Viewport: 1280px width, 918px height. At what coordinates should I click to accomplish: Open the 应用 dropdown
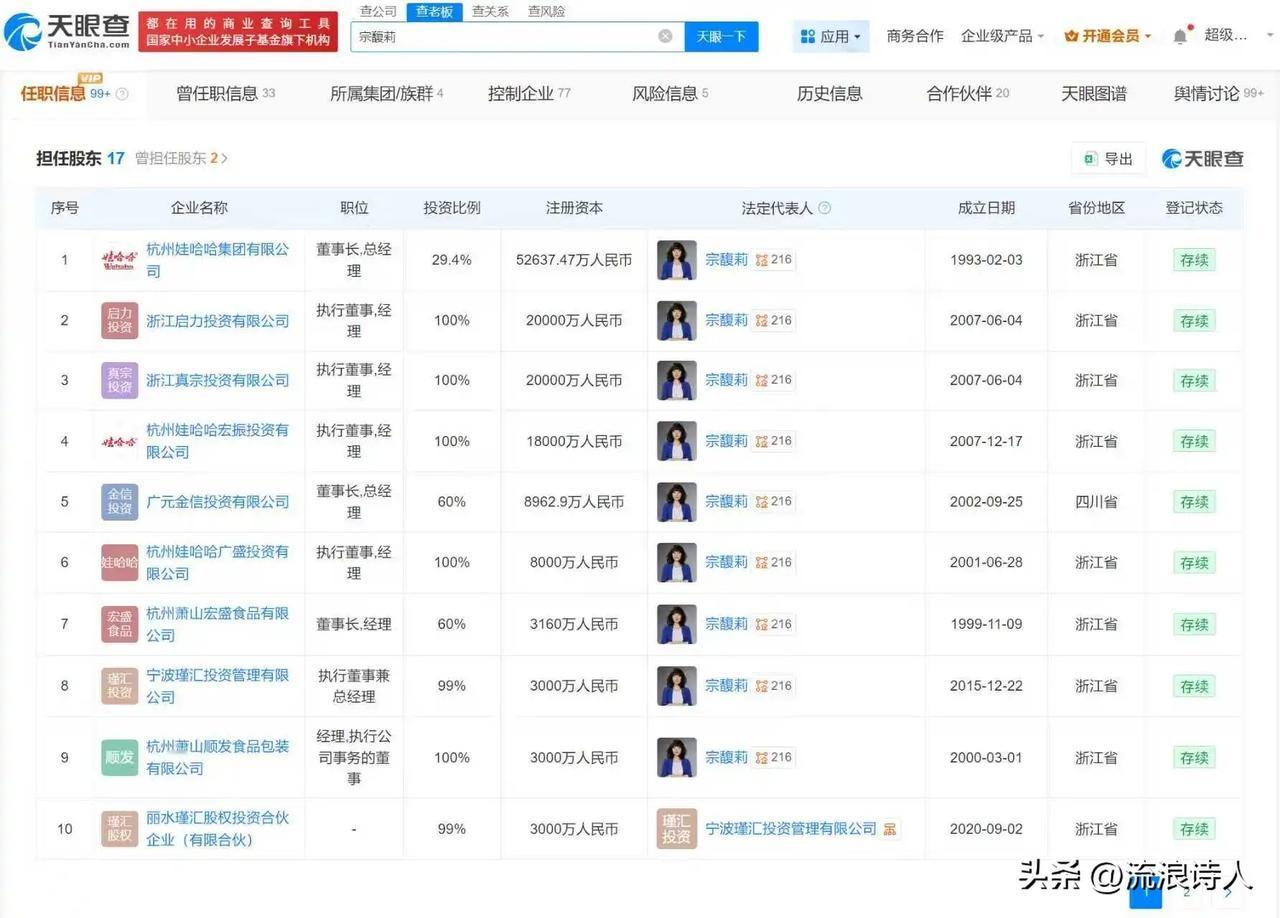(x=831, y=36)
